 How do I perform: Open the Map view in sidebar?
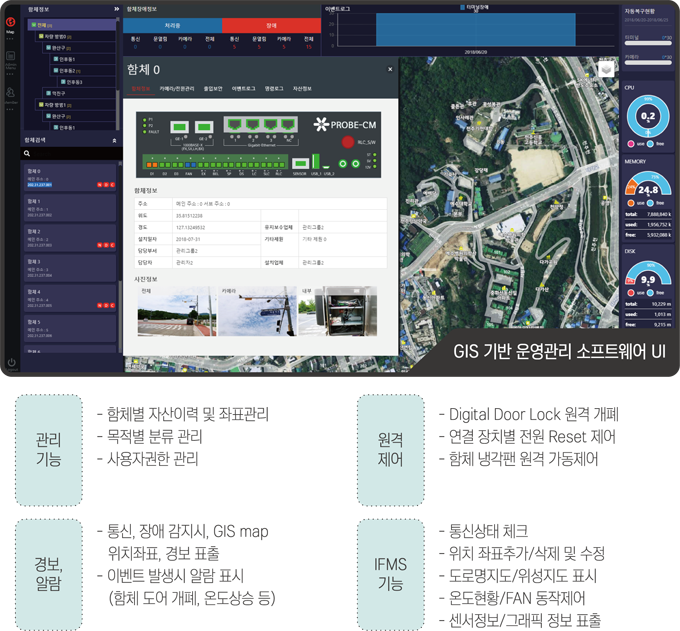[10, 23]
